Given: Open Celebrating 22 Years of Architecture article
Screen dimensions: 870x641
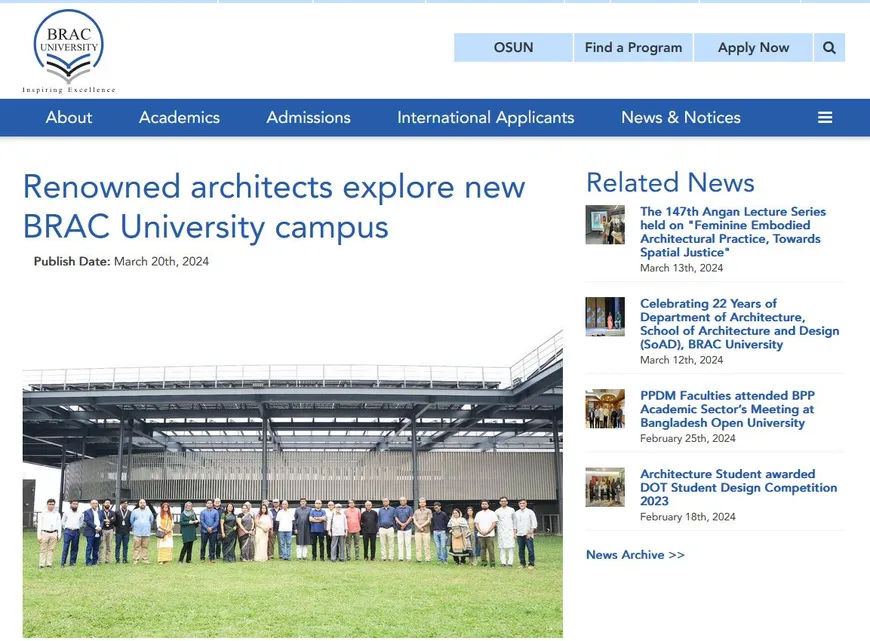Looking at the screenshot, I should point(739,324).
